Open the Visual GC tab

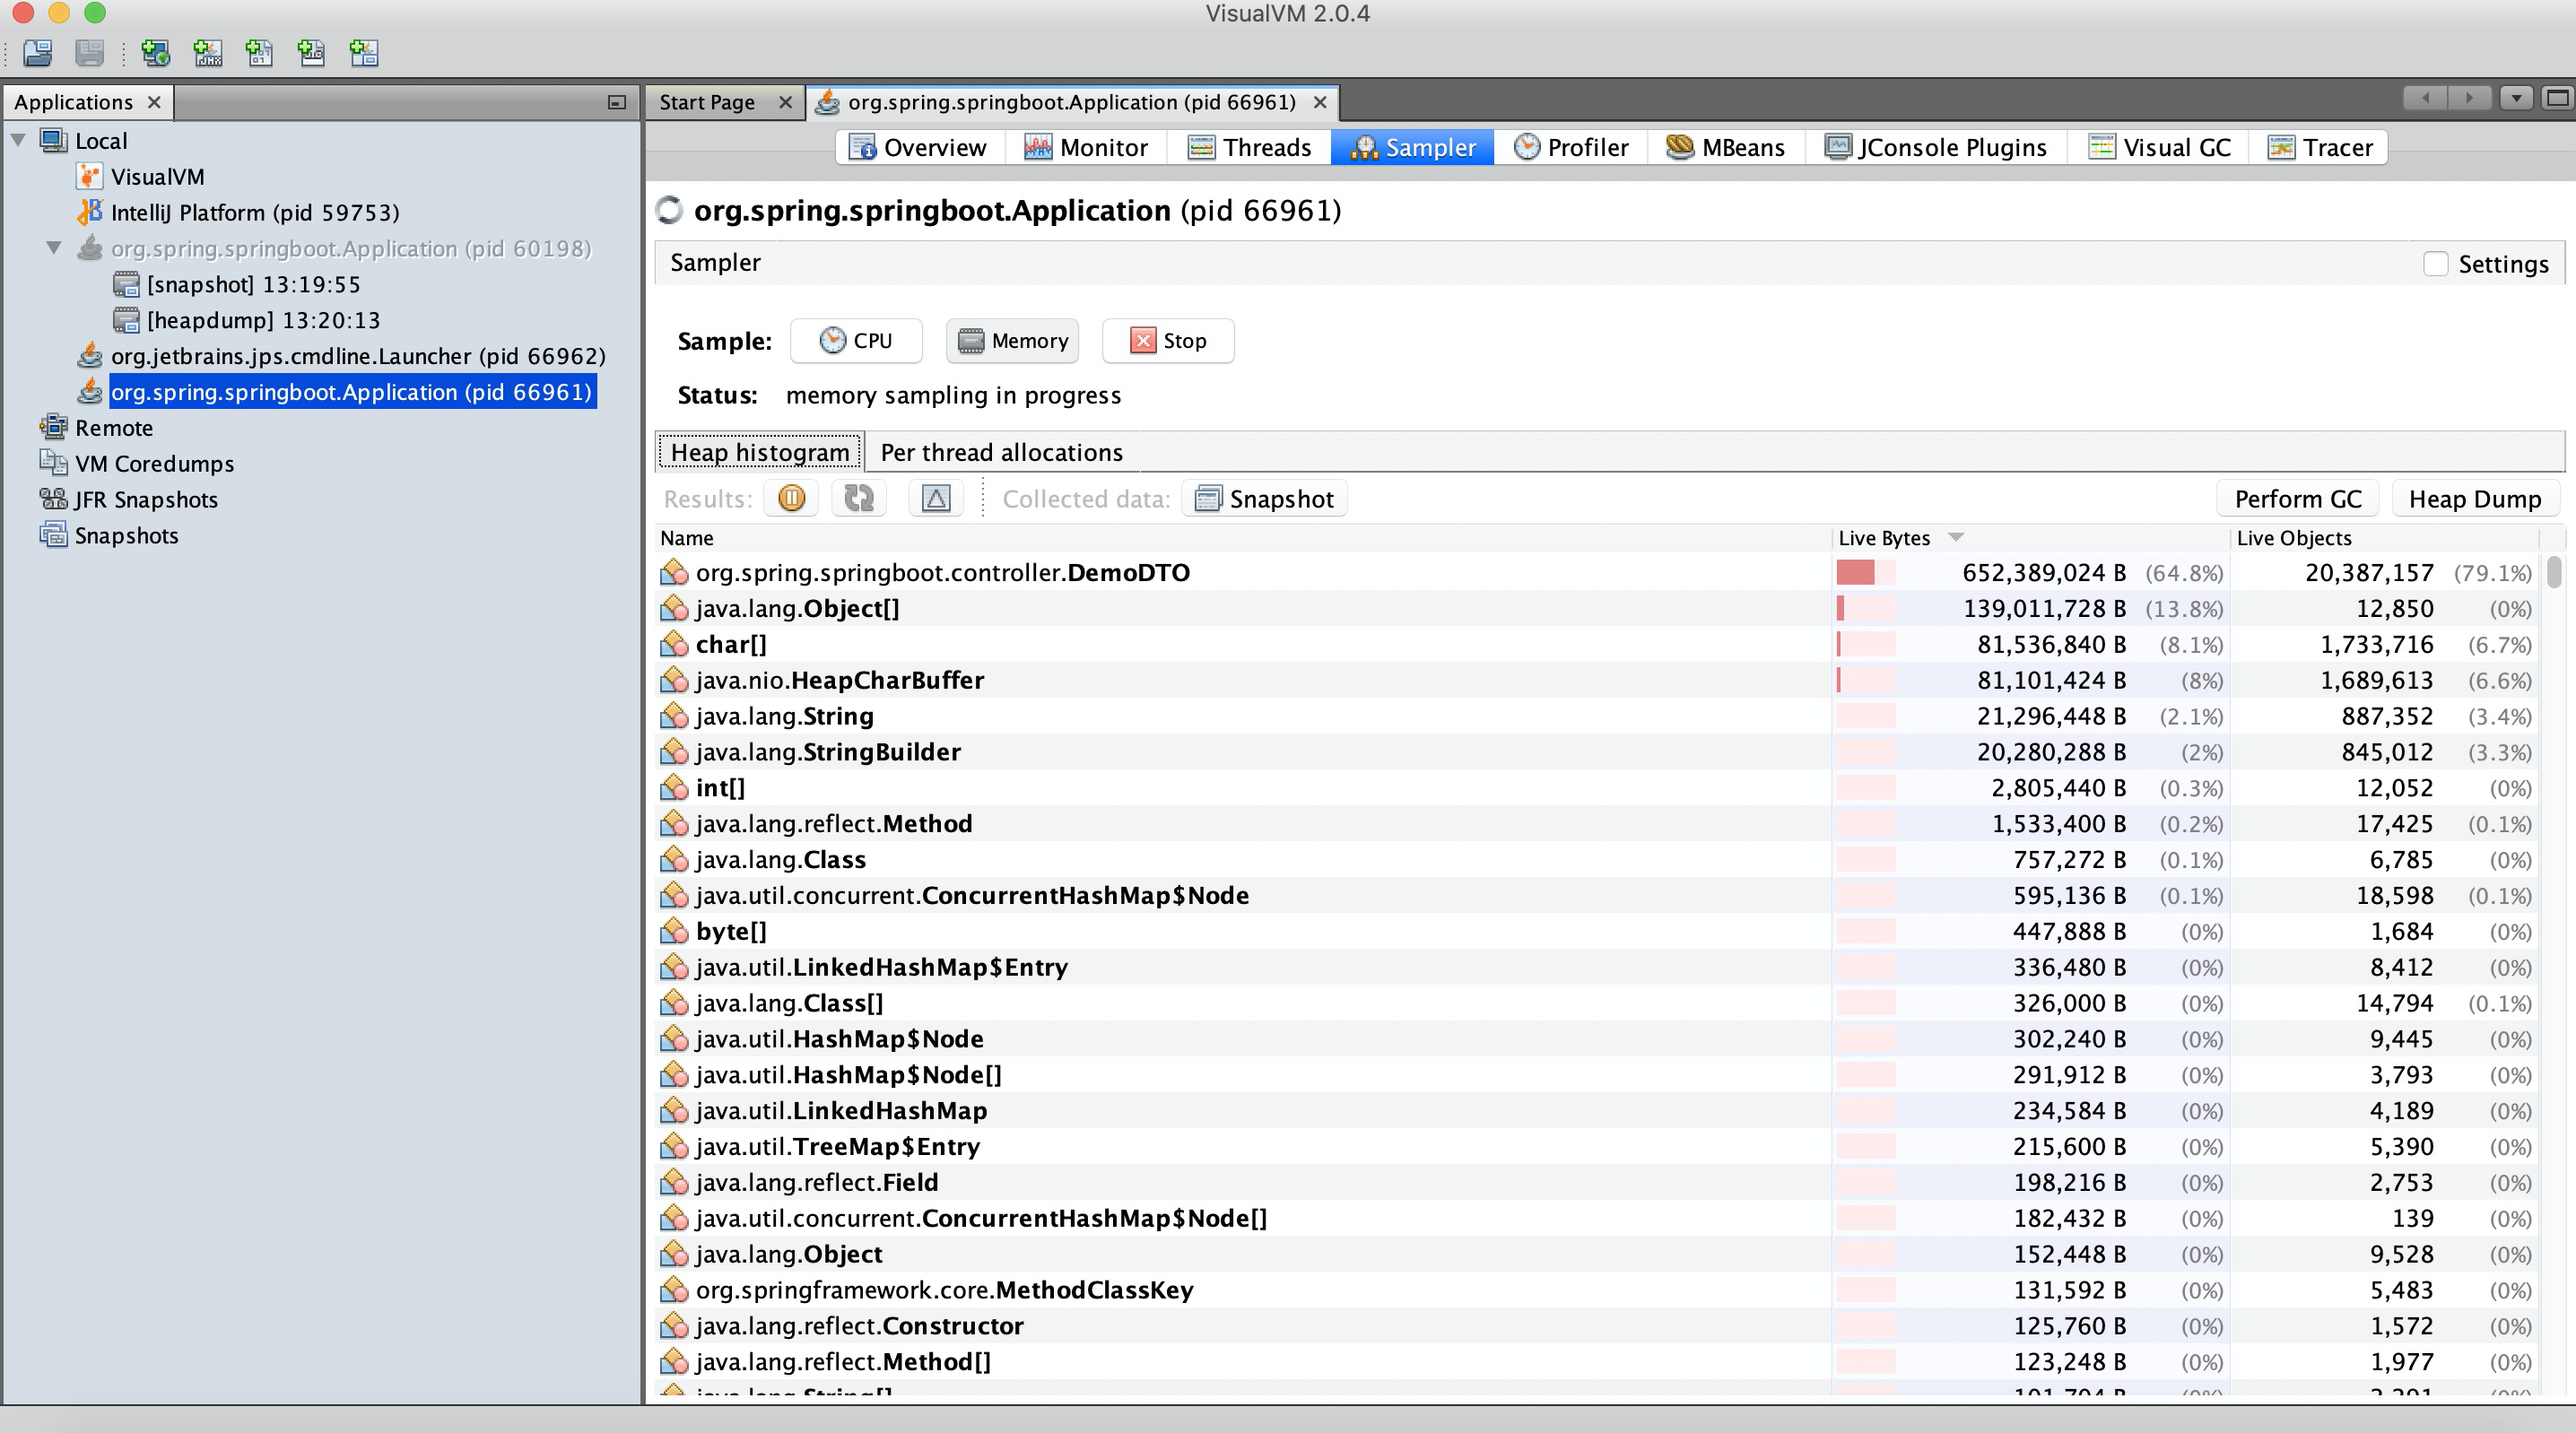pyautogui.click(x=2159, y=147)
